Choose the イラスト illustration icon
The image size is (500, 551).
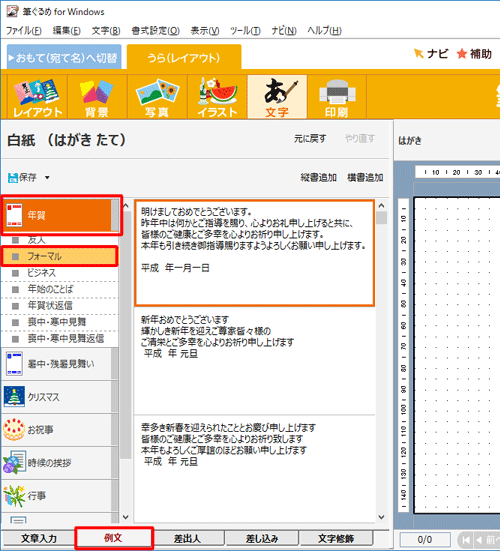[x=217, y=97]
